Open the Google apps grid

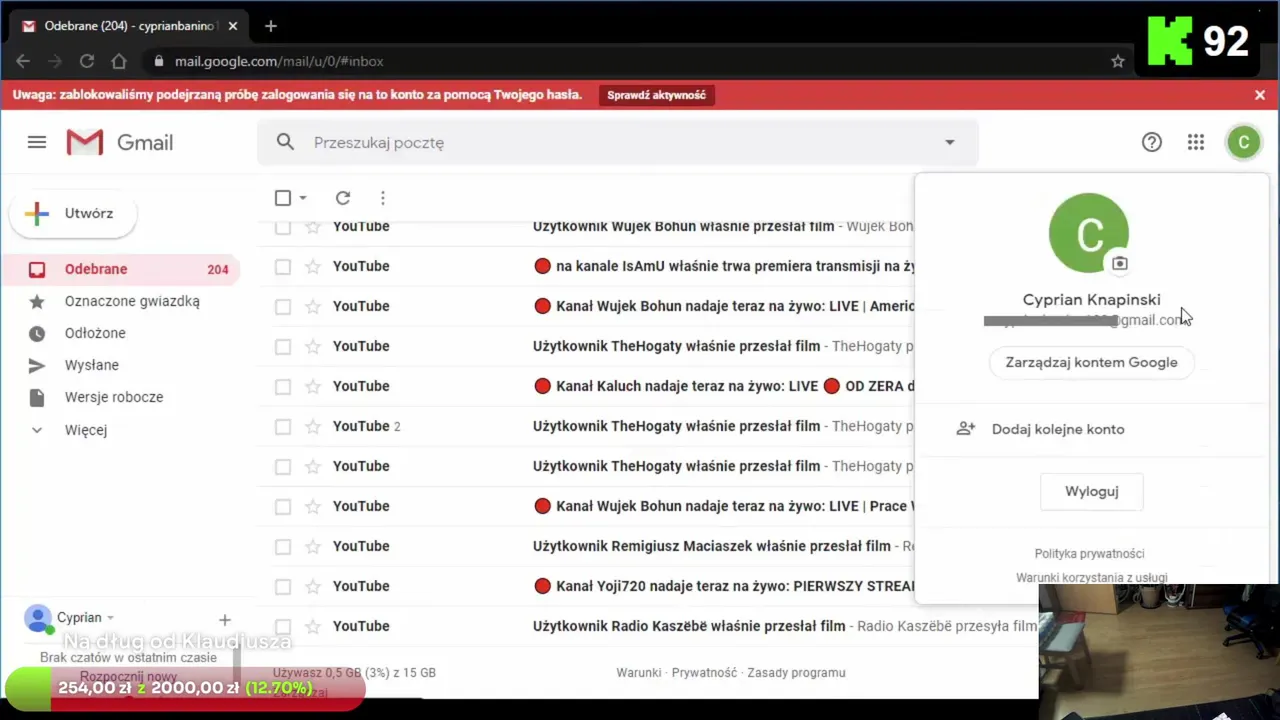pos(1196,142)
